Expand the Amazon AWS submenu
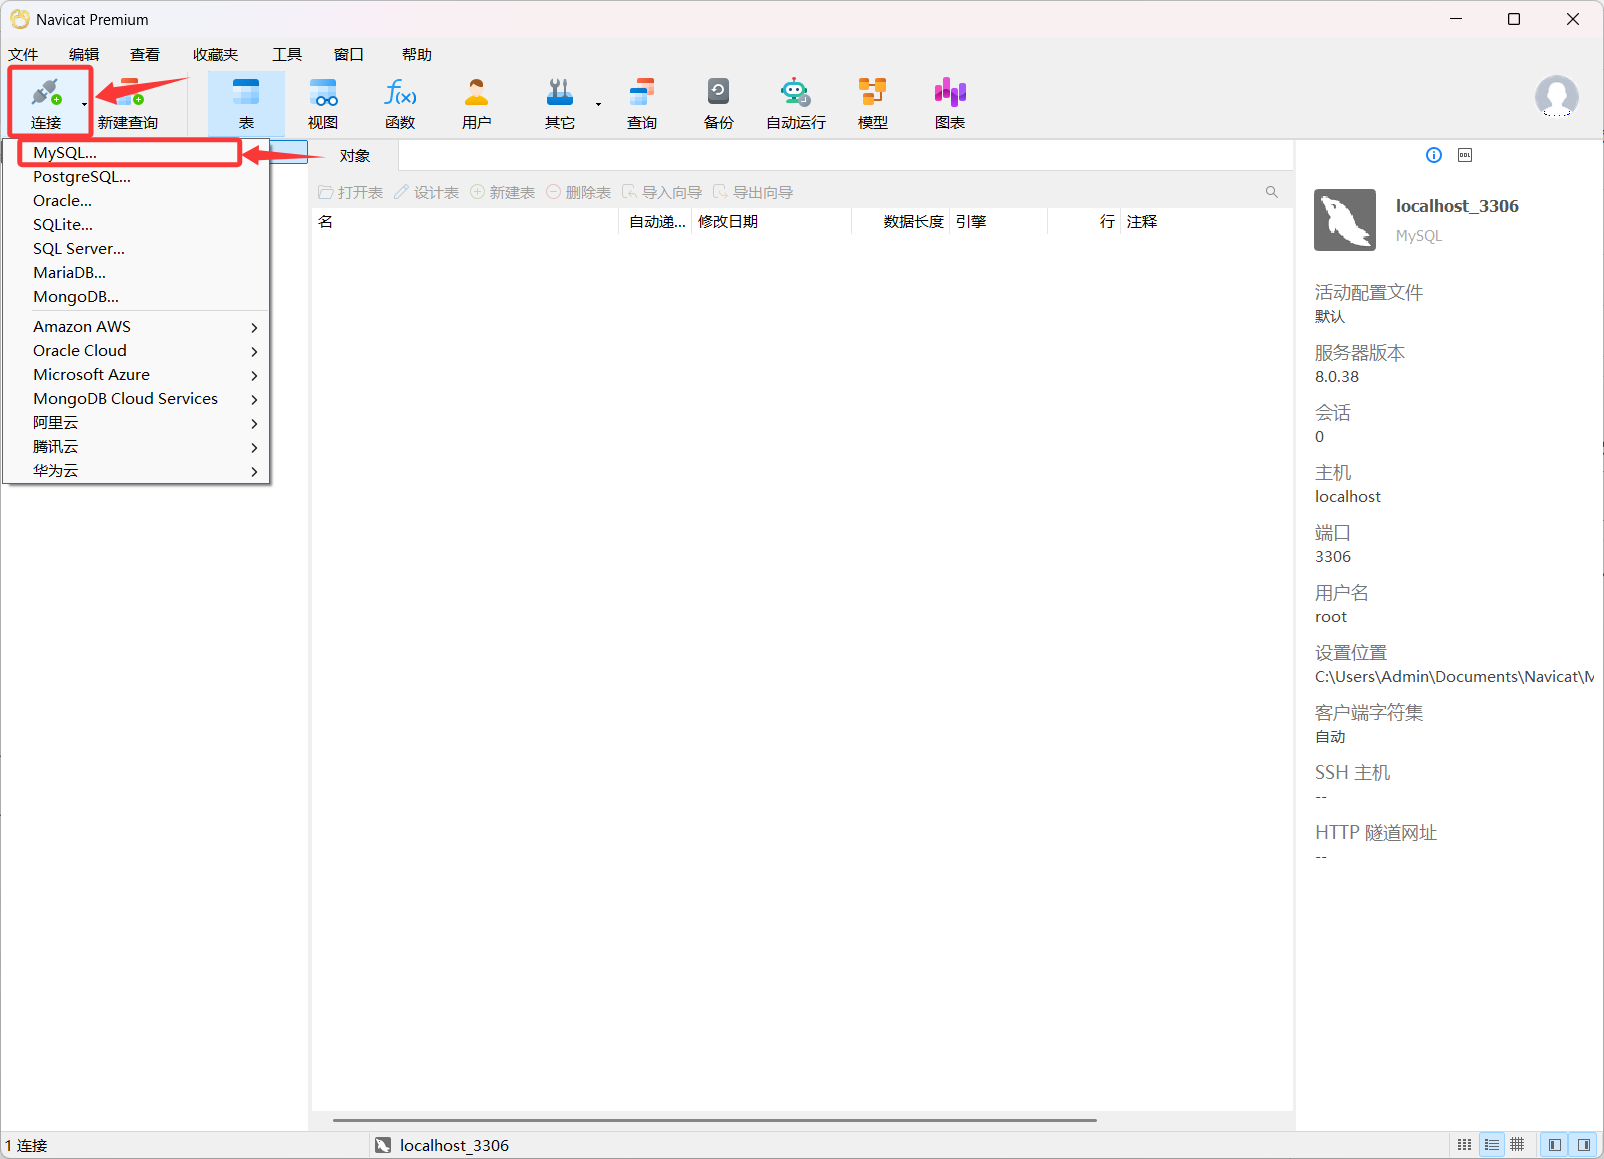The width and height of the screenshot is (1604, 1159). point(137,327)
